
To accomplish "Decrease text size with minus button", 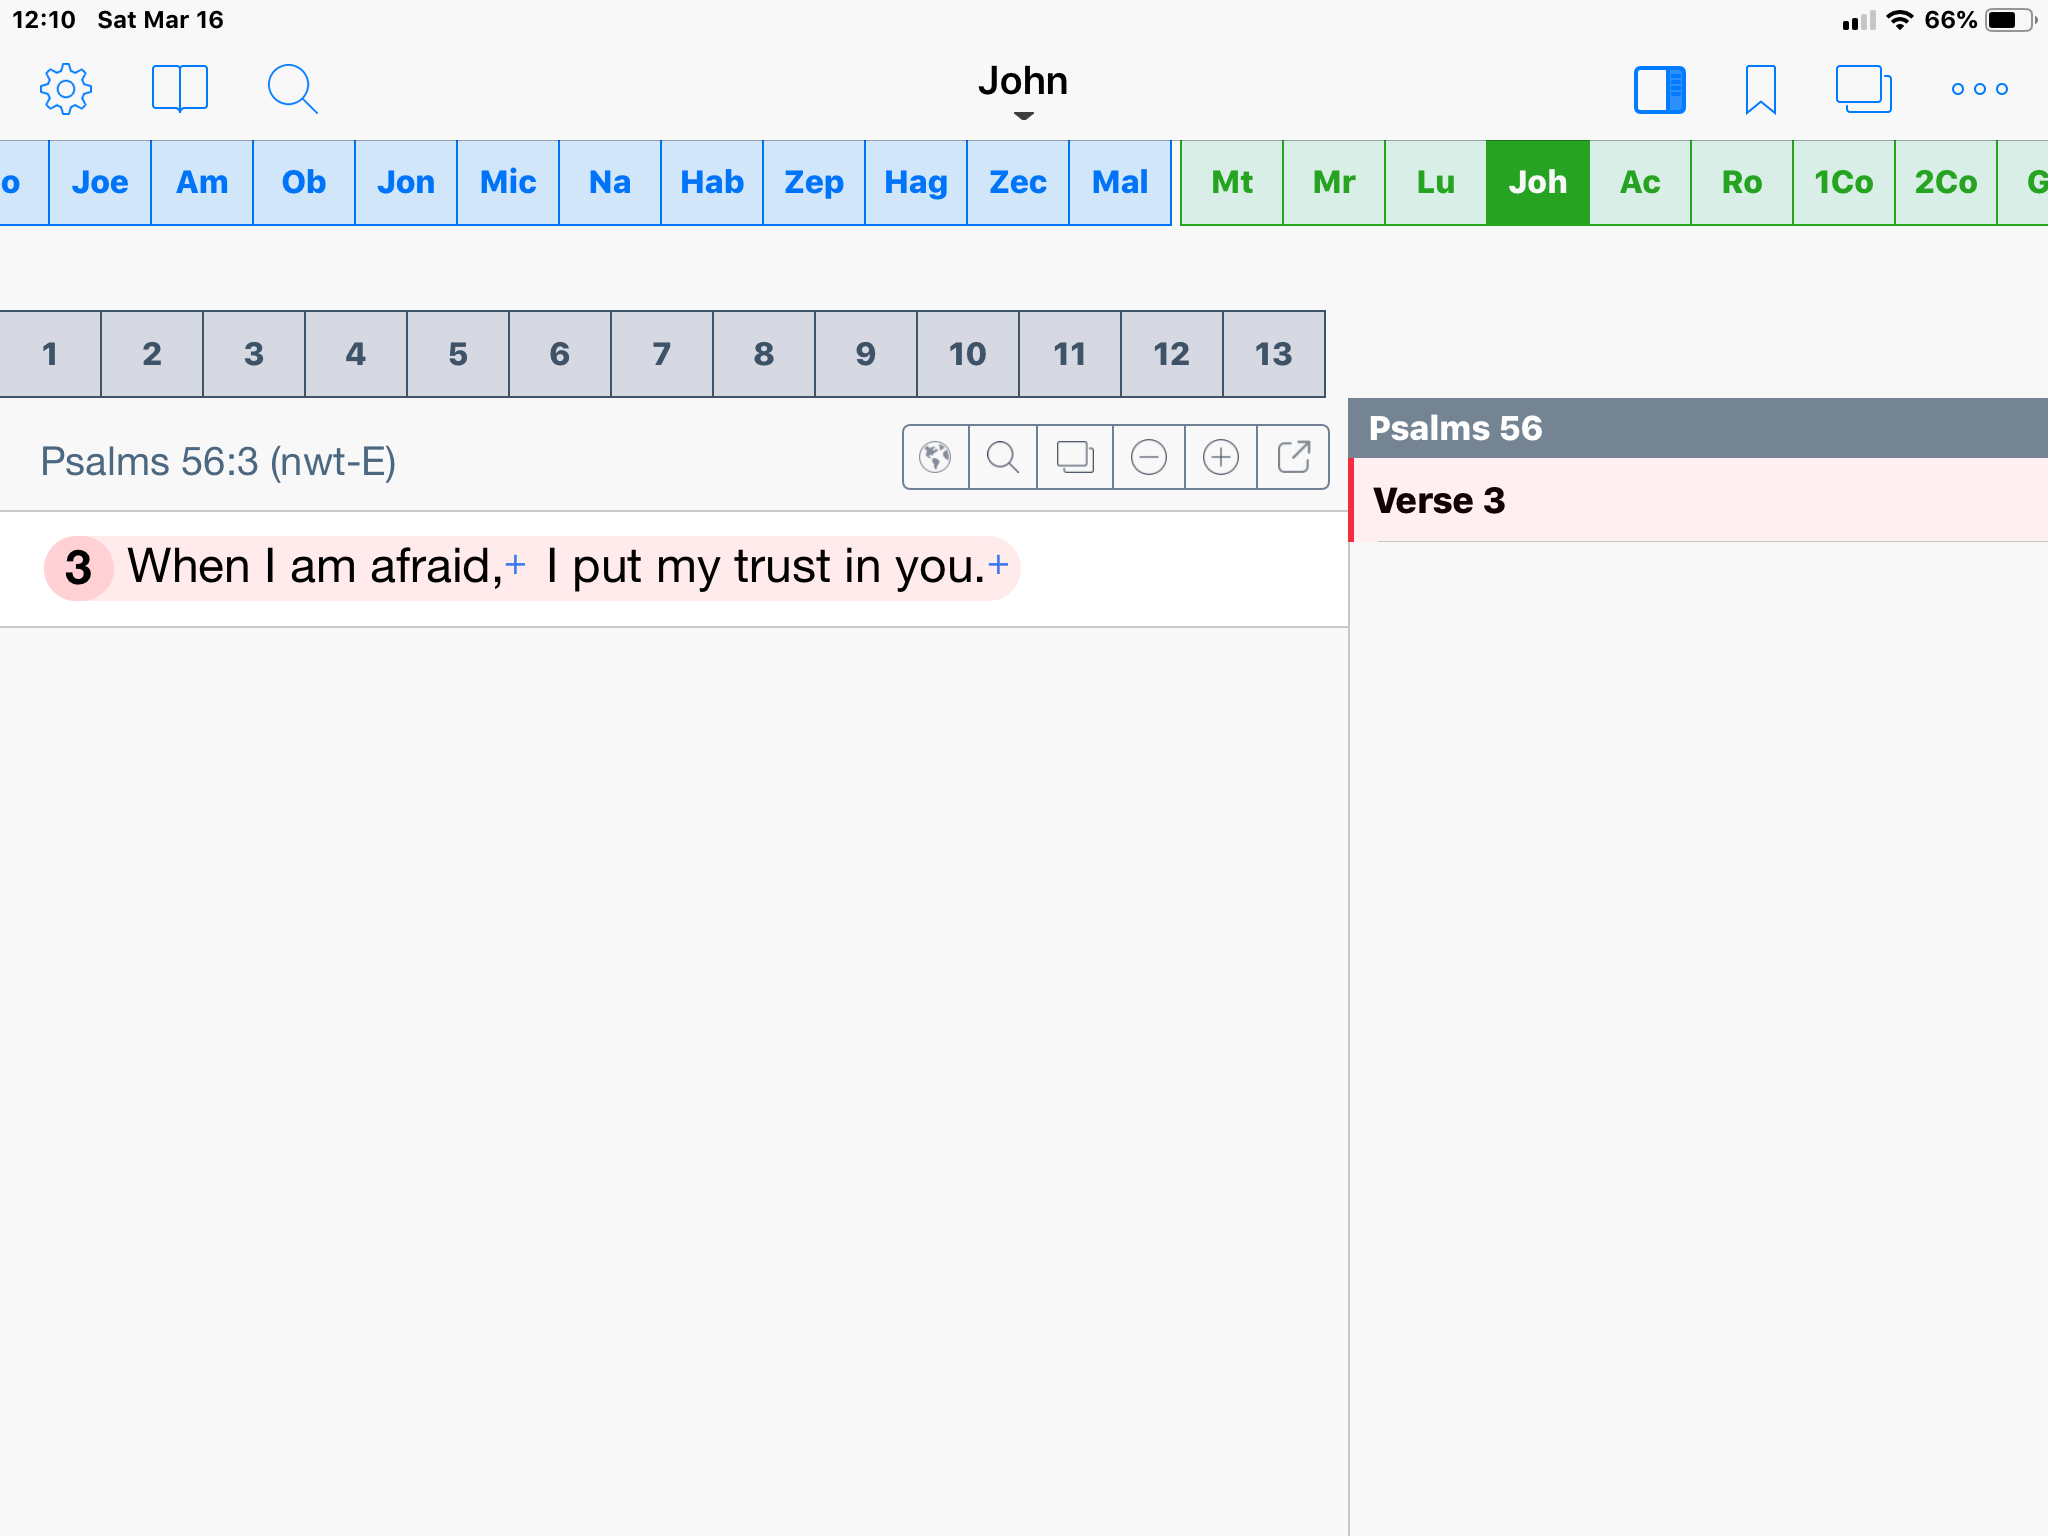I will (x=1148, y=457).
